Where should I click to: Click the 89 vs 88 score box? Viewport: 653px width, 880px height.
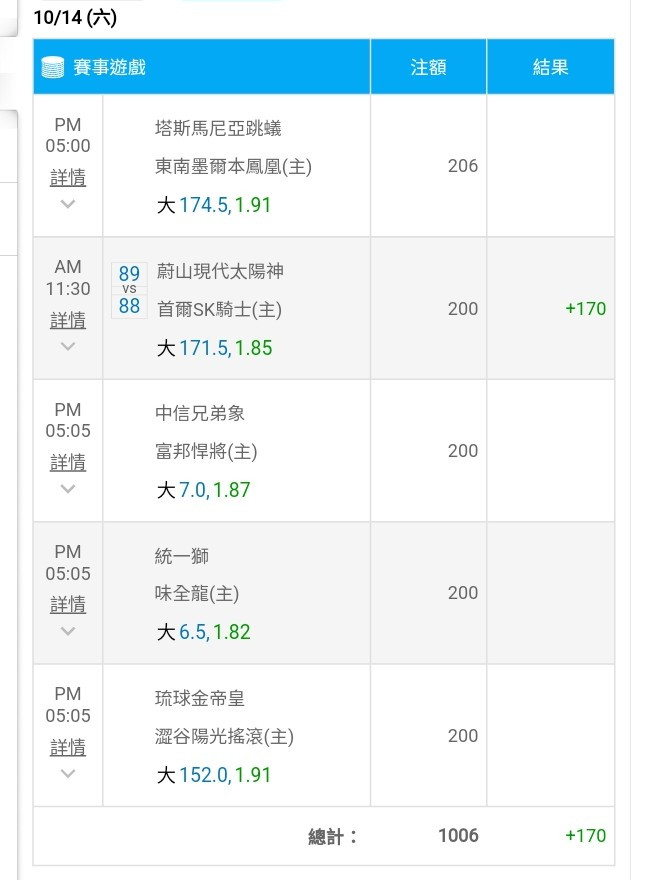(129, 290)
